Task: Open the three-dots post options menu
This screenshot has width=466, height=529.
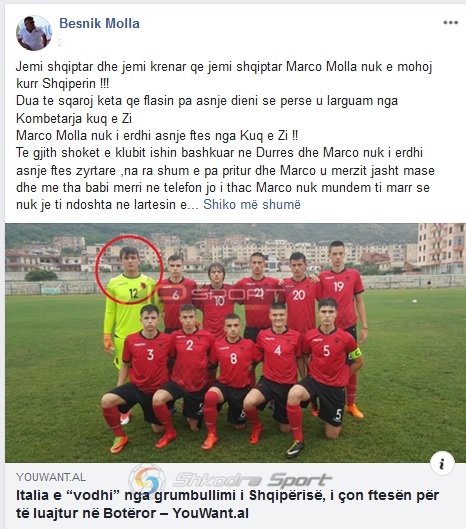Action: point(450,23)
